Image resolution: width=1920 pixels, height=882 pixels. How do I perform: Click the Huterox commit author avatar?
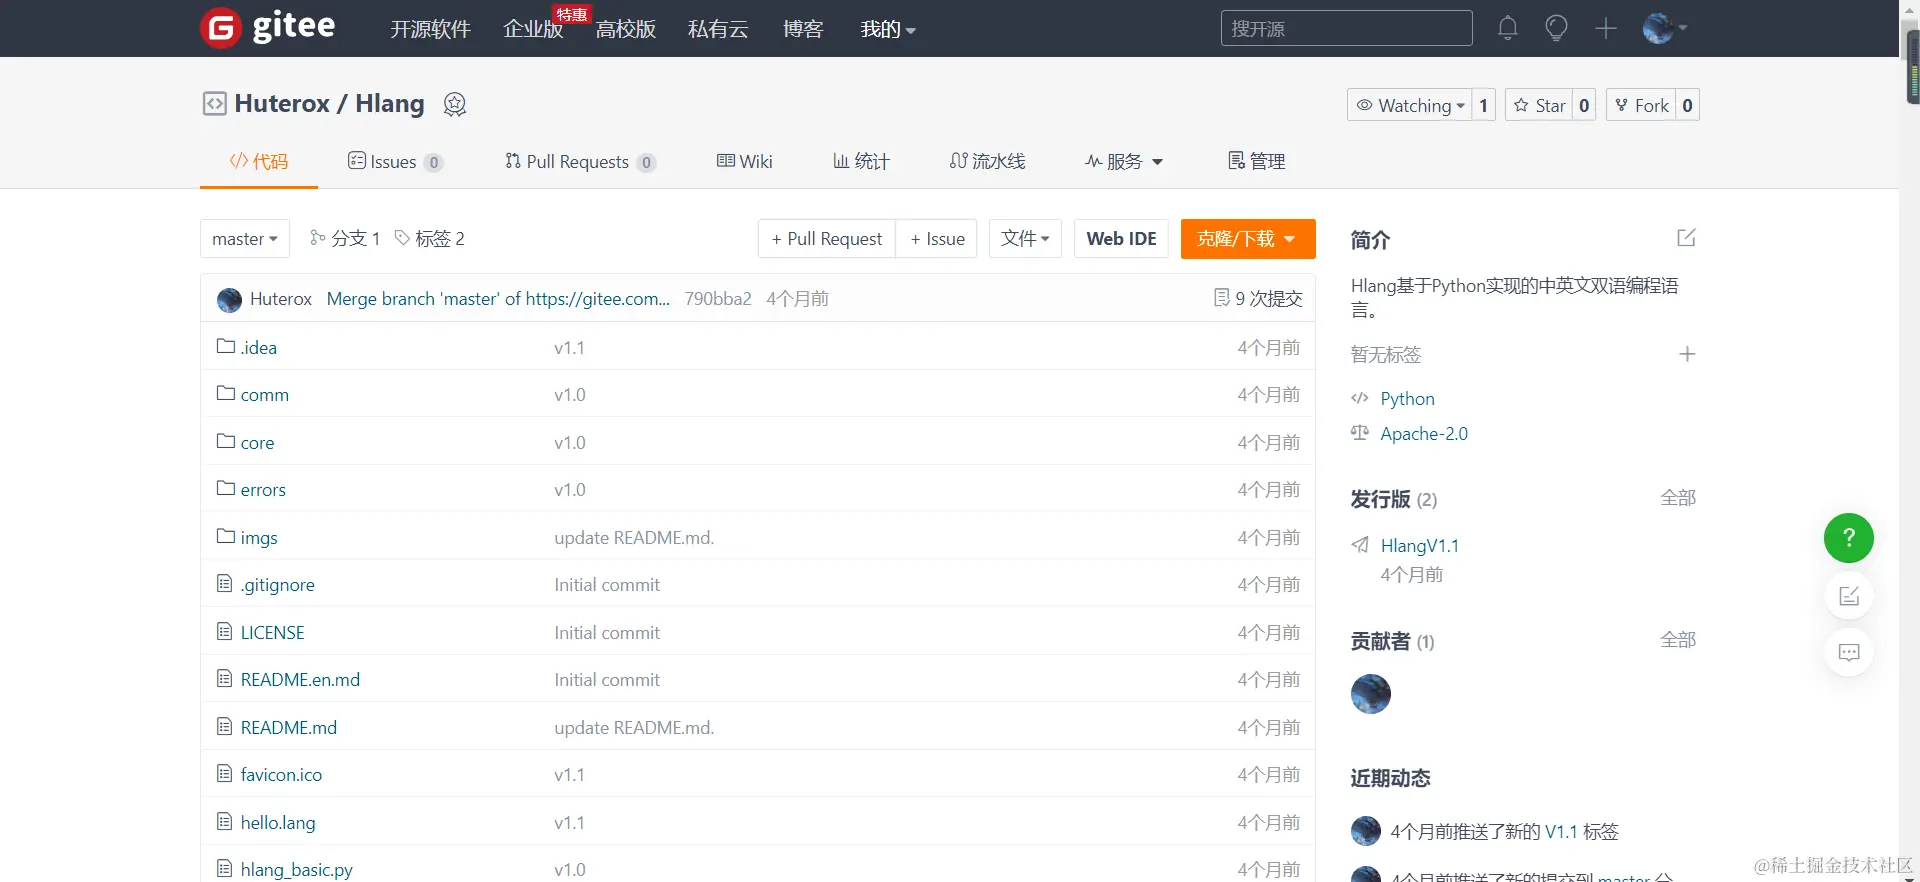tap(229, 299)
